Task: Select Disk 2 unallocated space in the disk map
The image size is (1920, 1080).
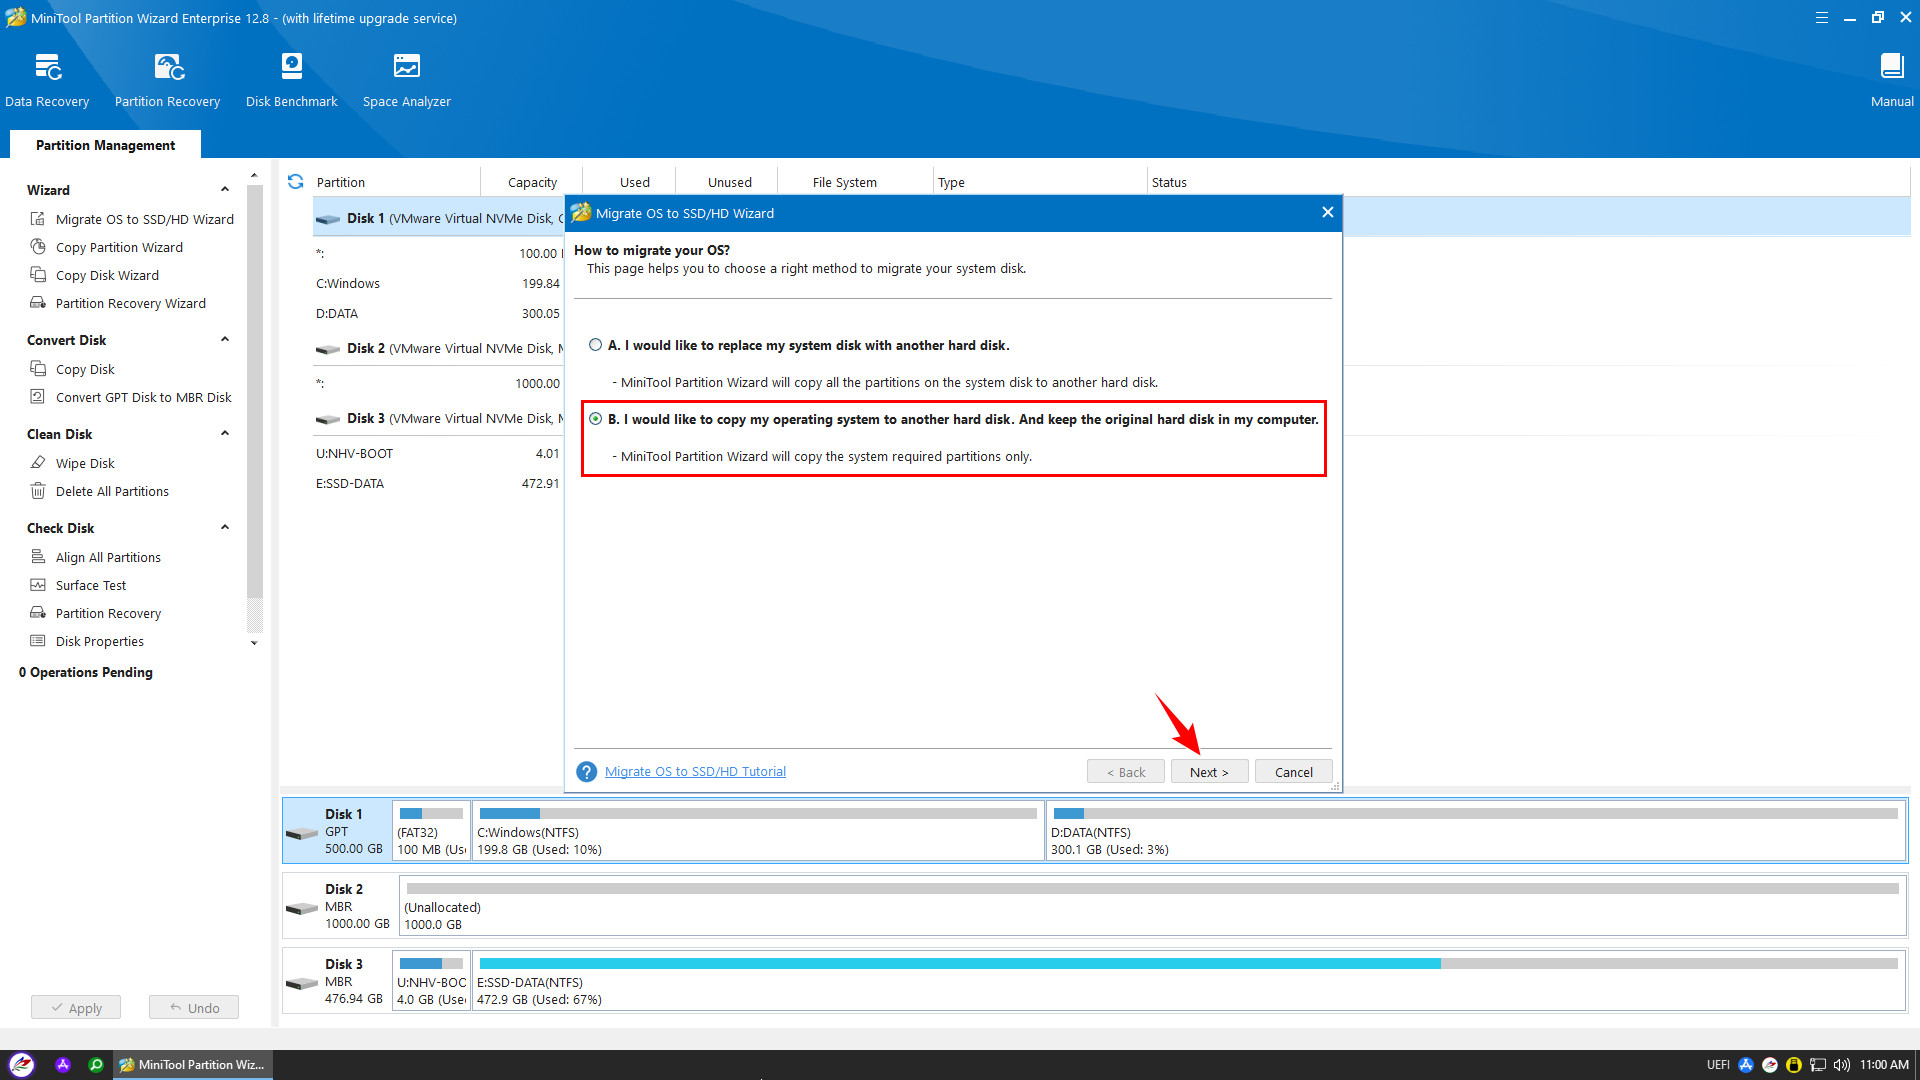Action: [x=1152, y=906]
